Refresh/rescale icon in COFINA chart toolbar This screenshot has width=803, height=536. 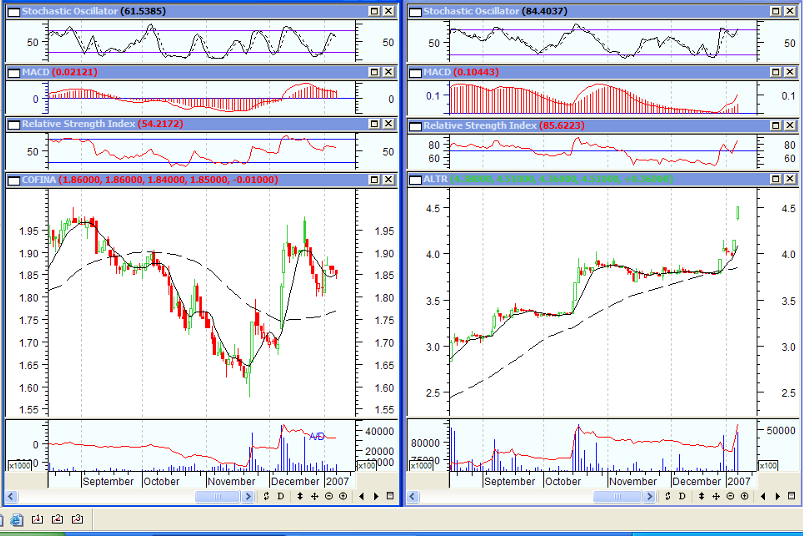[x=266, y=496]
